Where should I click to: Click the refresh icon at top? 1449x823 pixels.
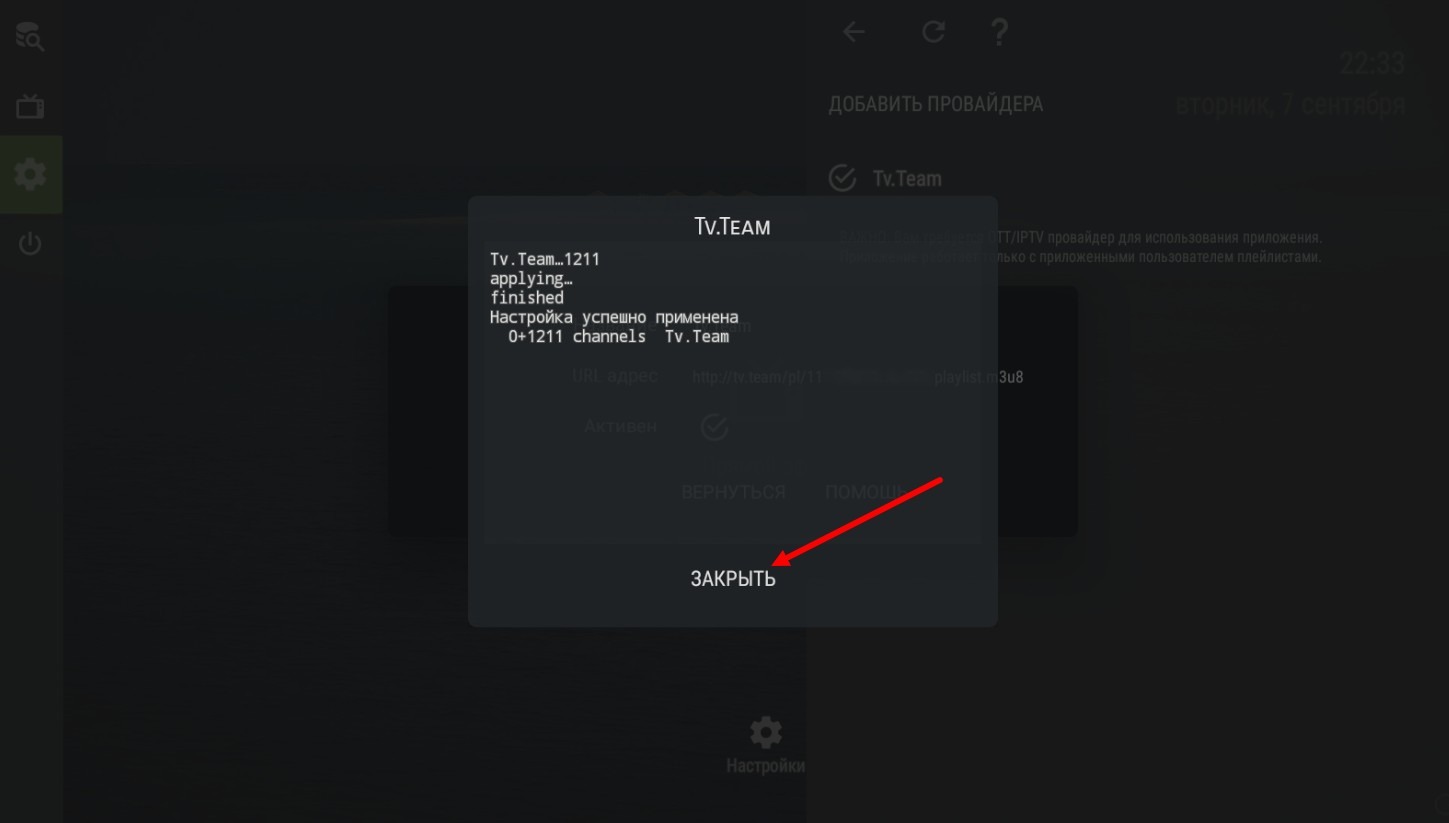[933, 32]
